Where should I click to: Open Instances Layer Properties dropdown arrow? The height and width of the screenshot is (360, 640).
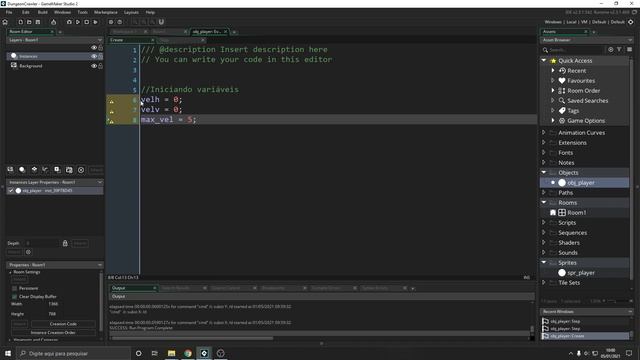[x=100, y=182]
